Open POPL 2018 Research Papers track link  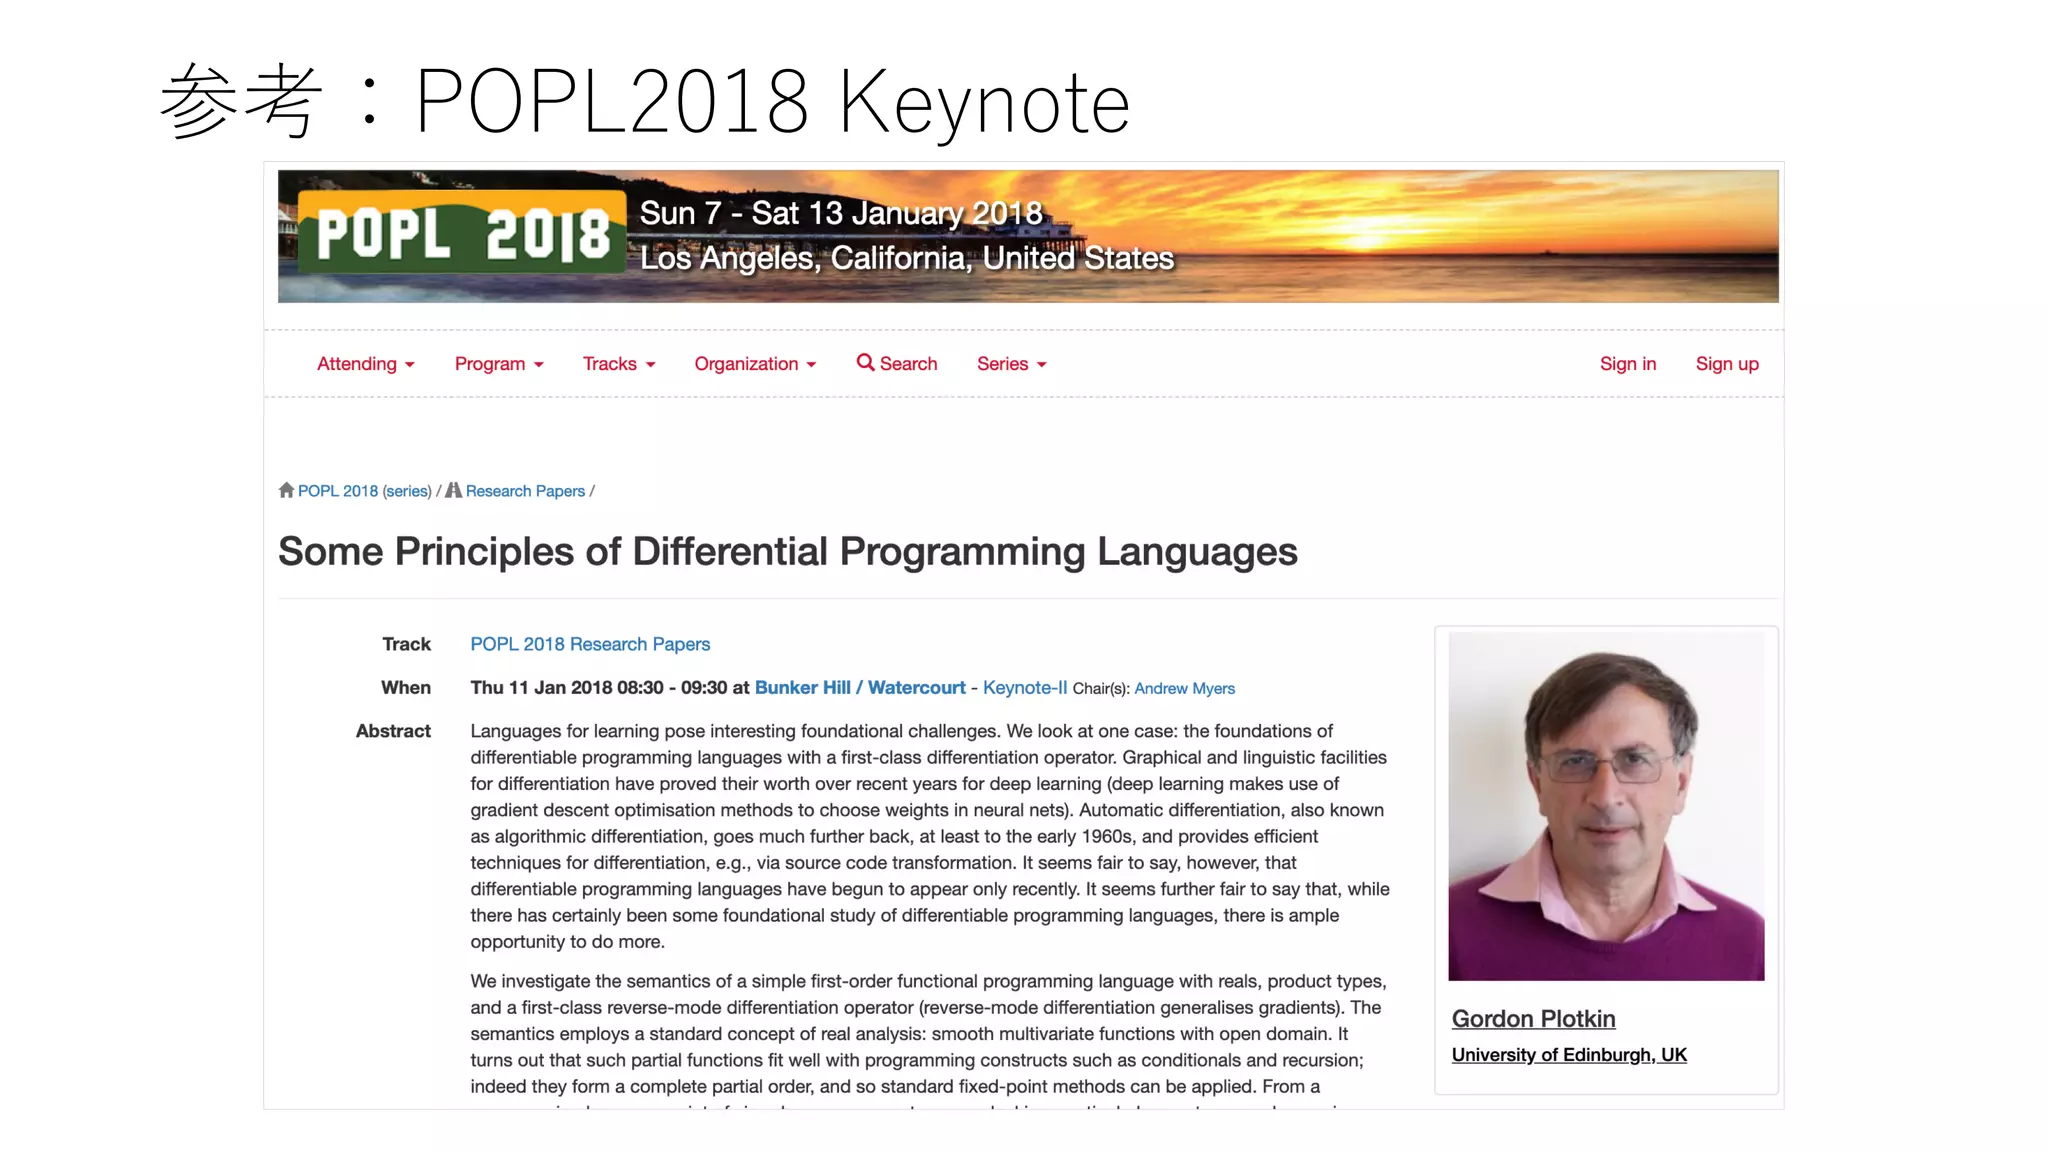click(590, 644)
